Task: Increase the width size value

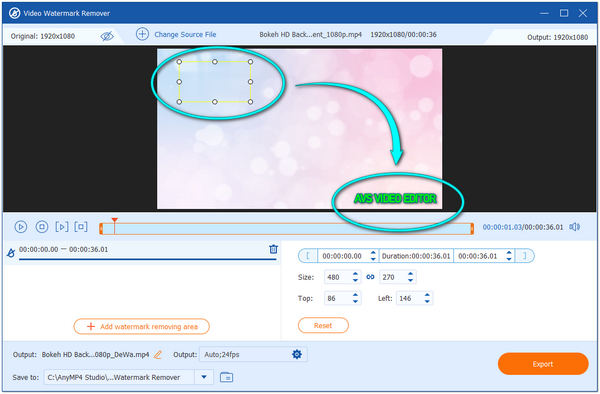Action: pos(355,274)
